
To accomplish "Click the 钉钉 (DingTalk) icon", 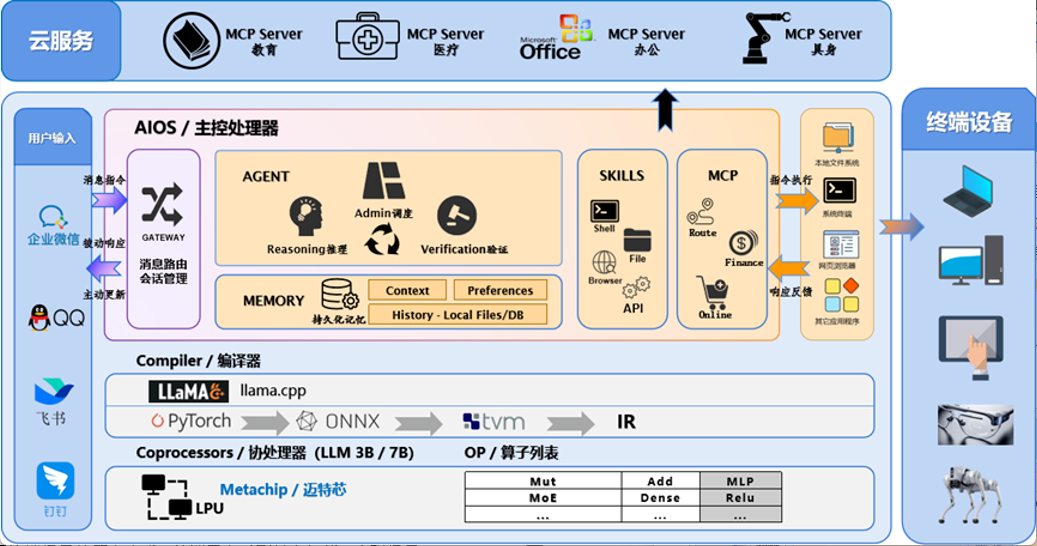I will [x=55, y=481].
